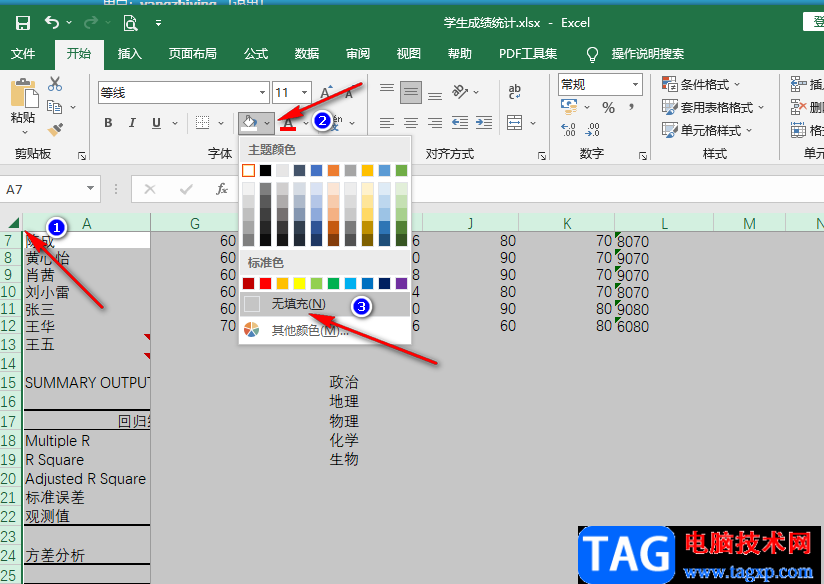
Task: Click the Select All corner triangle
Action: [13, 222]
